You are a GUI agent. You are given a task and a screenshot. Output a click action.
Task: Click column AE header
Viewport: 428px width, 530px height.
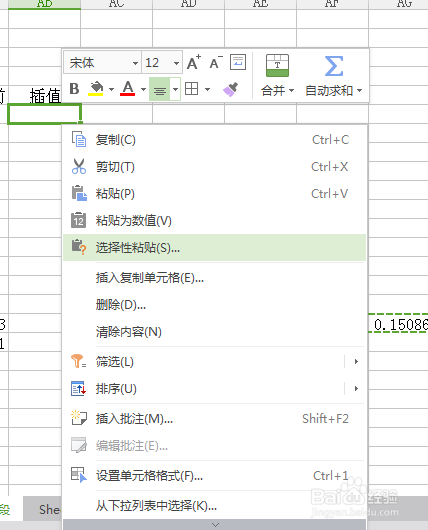260,4
